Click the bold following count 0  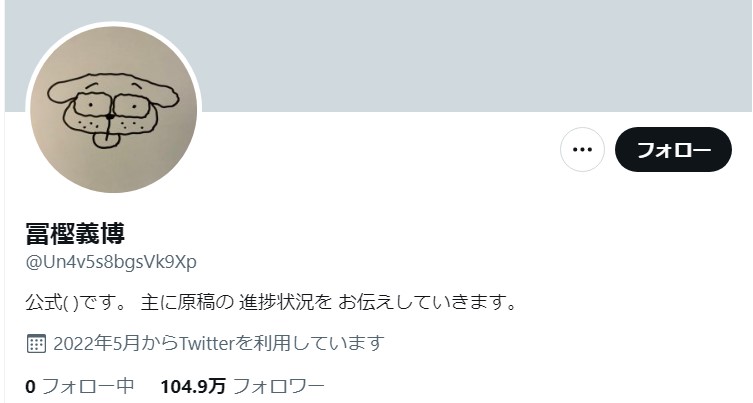tap(30, 386)
